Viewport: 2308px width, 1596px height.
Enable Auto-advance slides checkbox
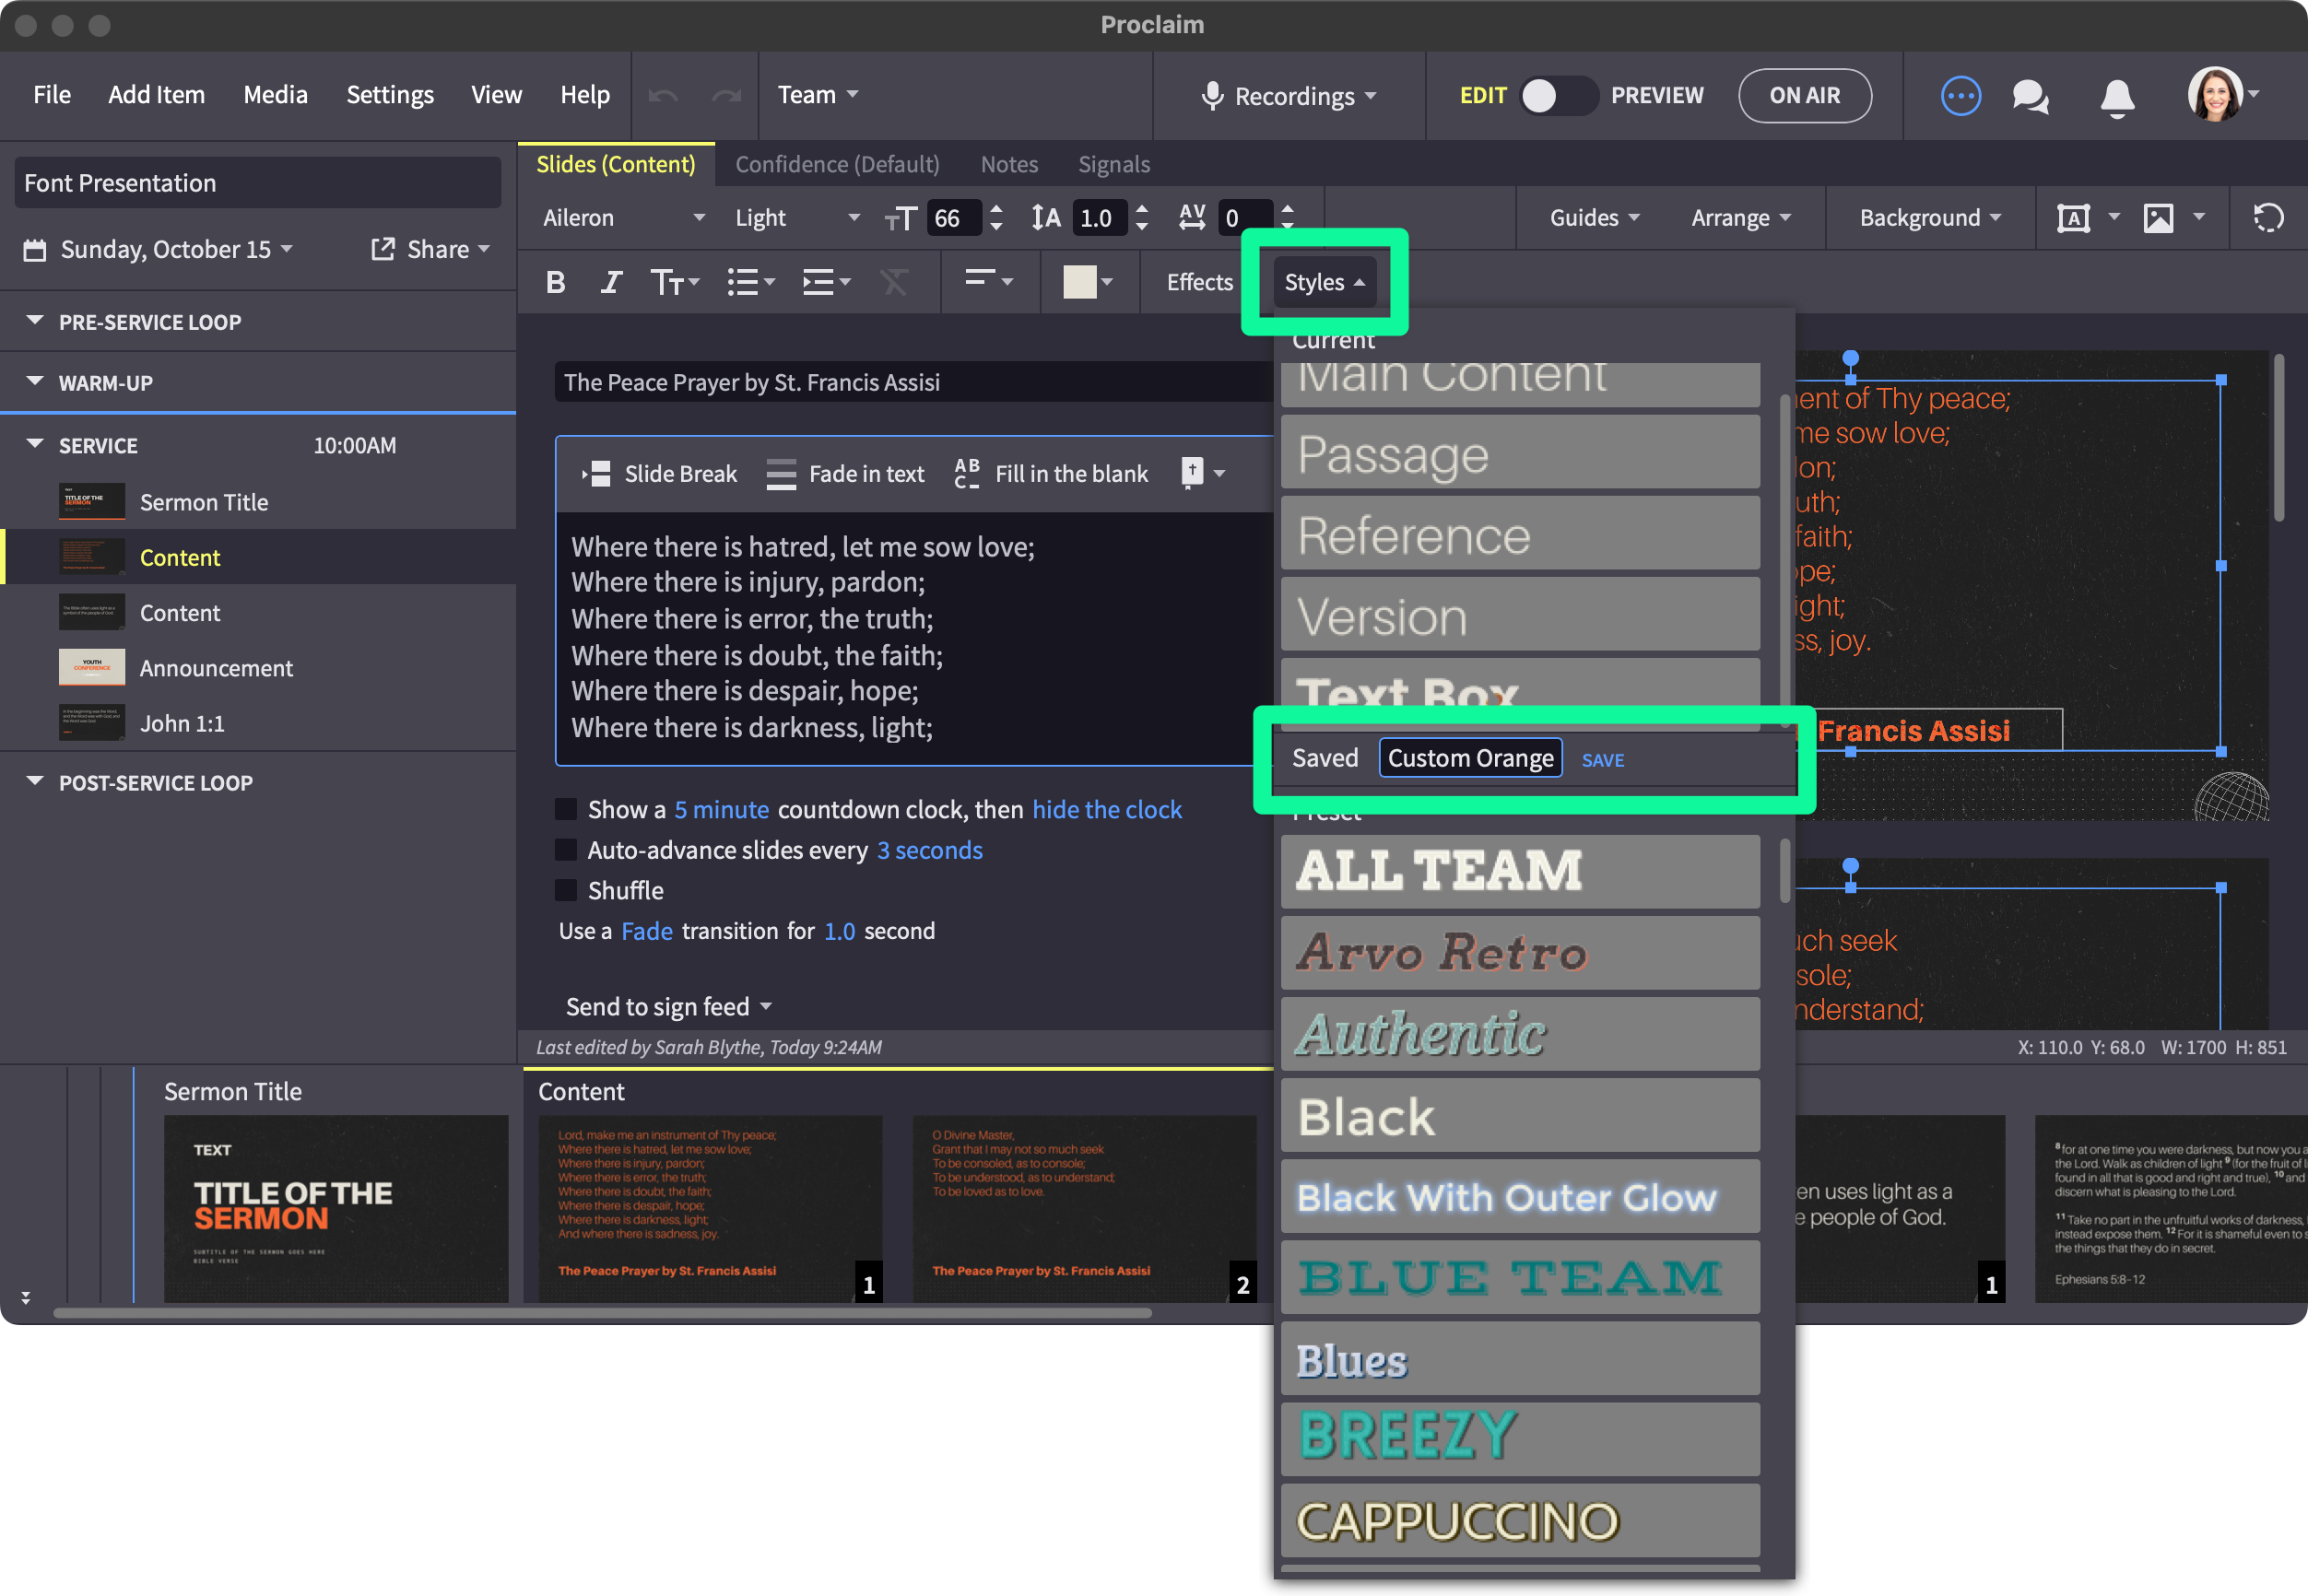(x=566, y=850)
